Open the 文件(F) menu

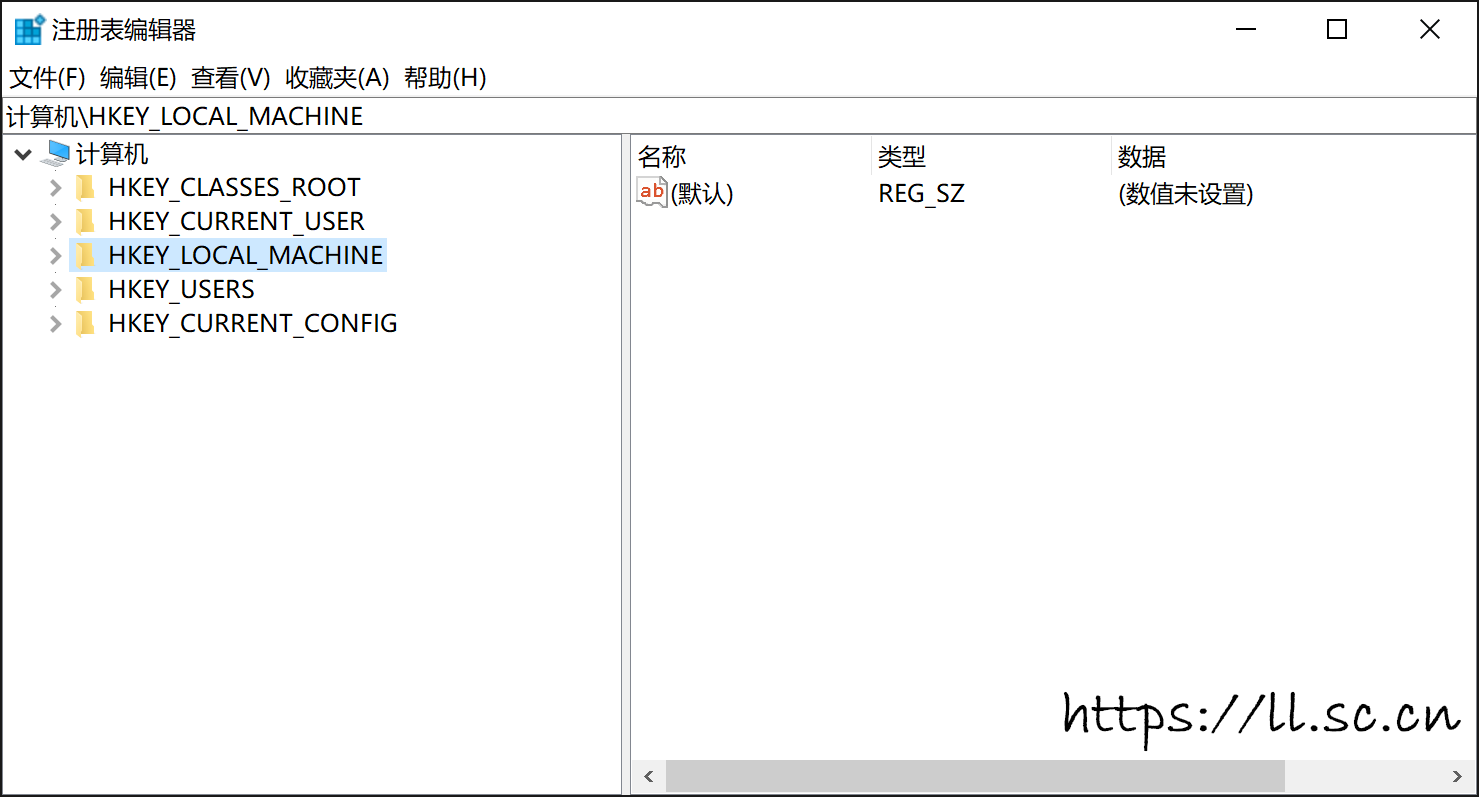click(x=47, y=78)
